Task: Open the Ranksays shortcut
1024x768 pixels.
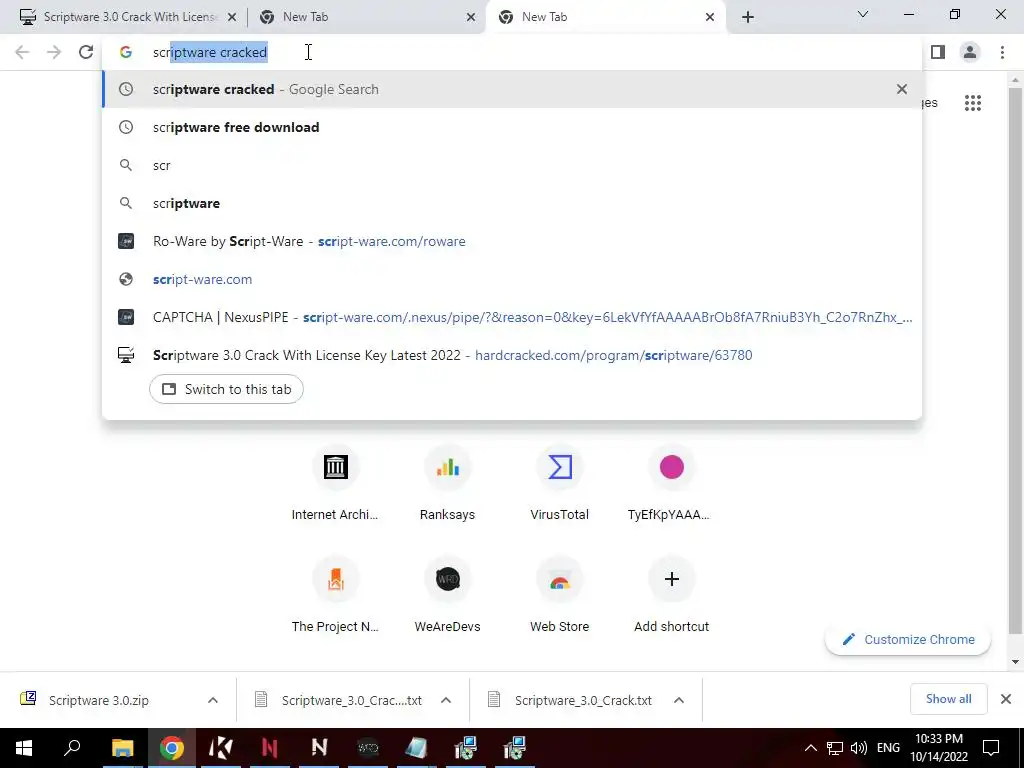Action: (x=447, y=484)
